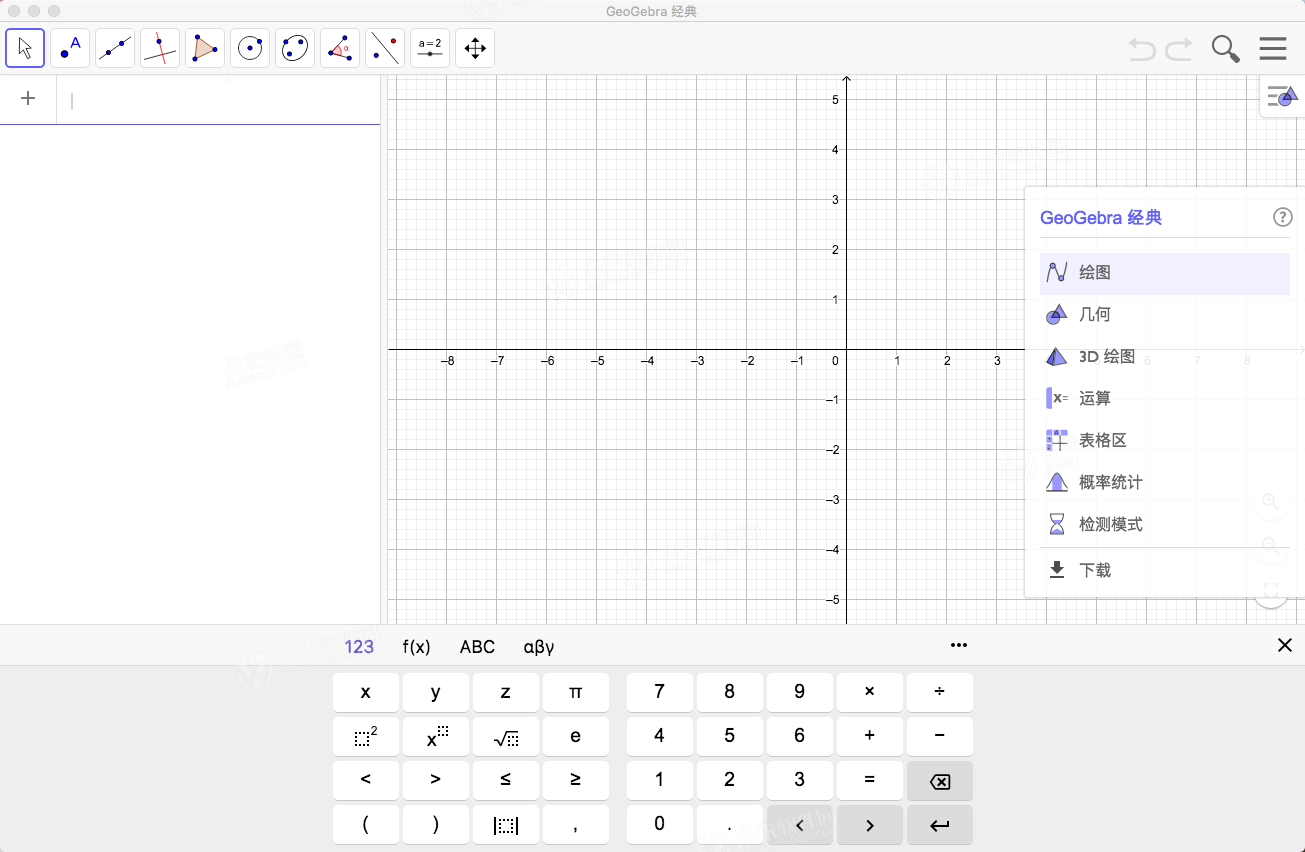Choose 检测模式 option

1165,525
